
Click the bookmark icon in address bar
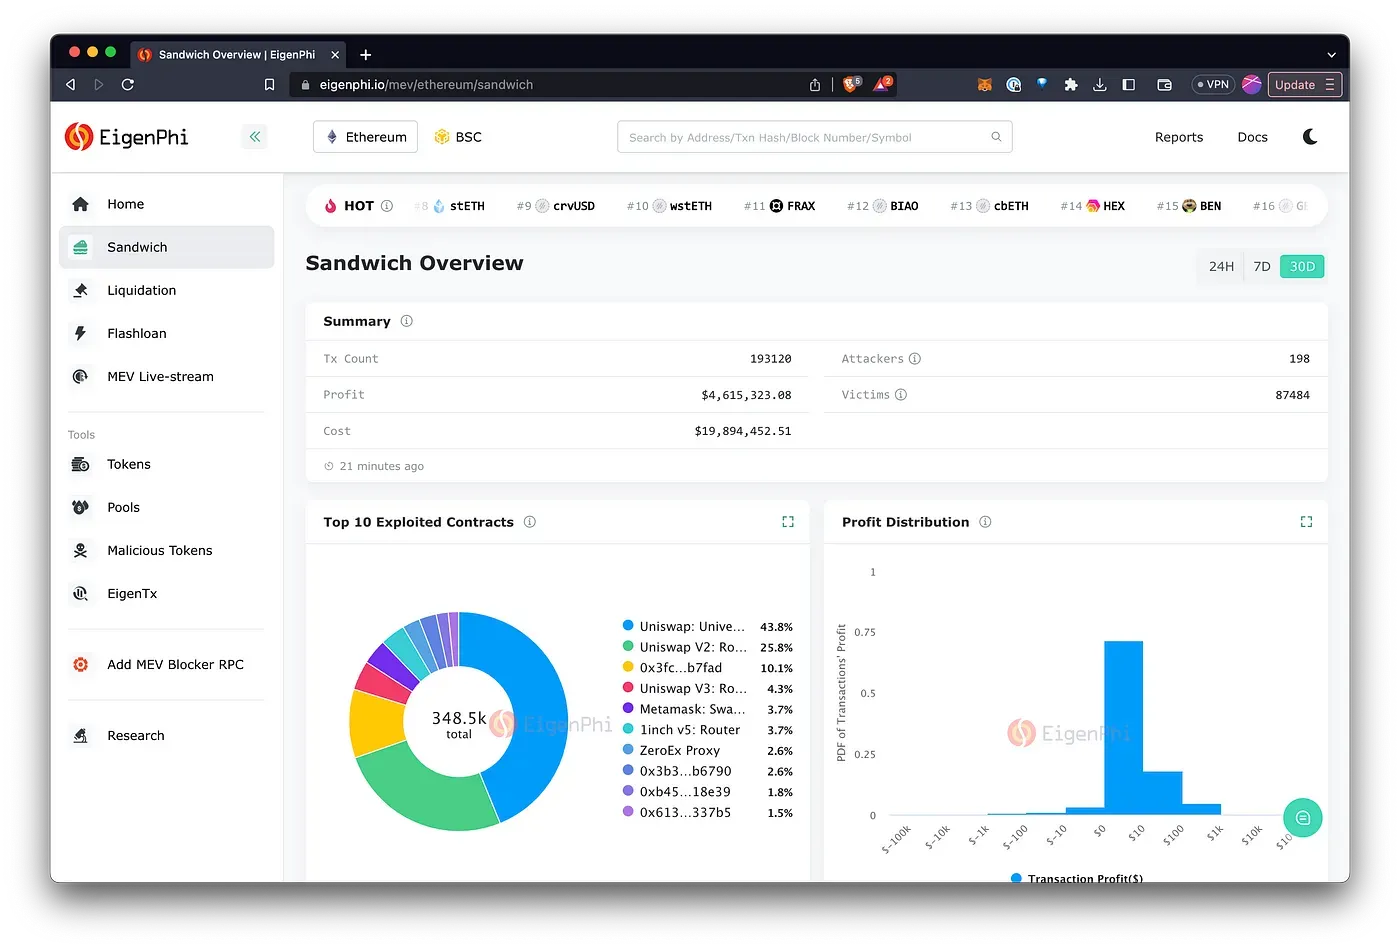coord(269,85)
